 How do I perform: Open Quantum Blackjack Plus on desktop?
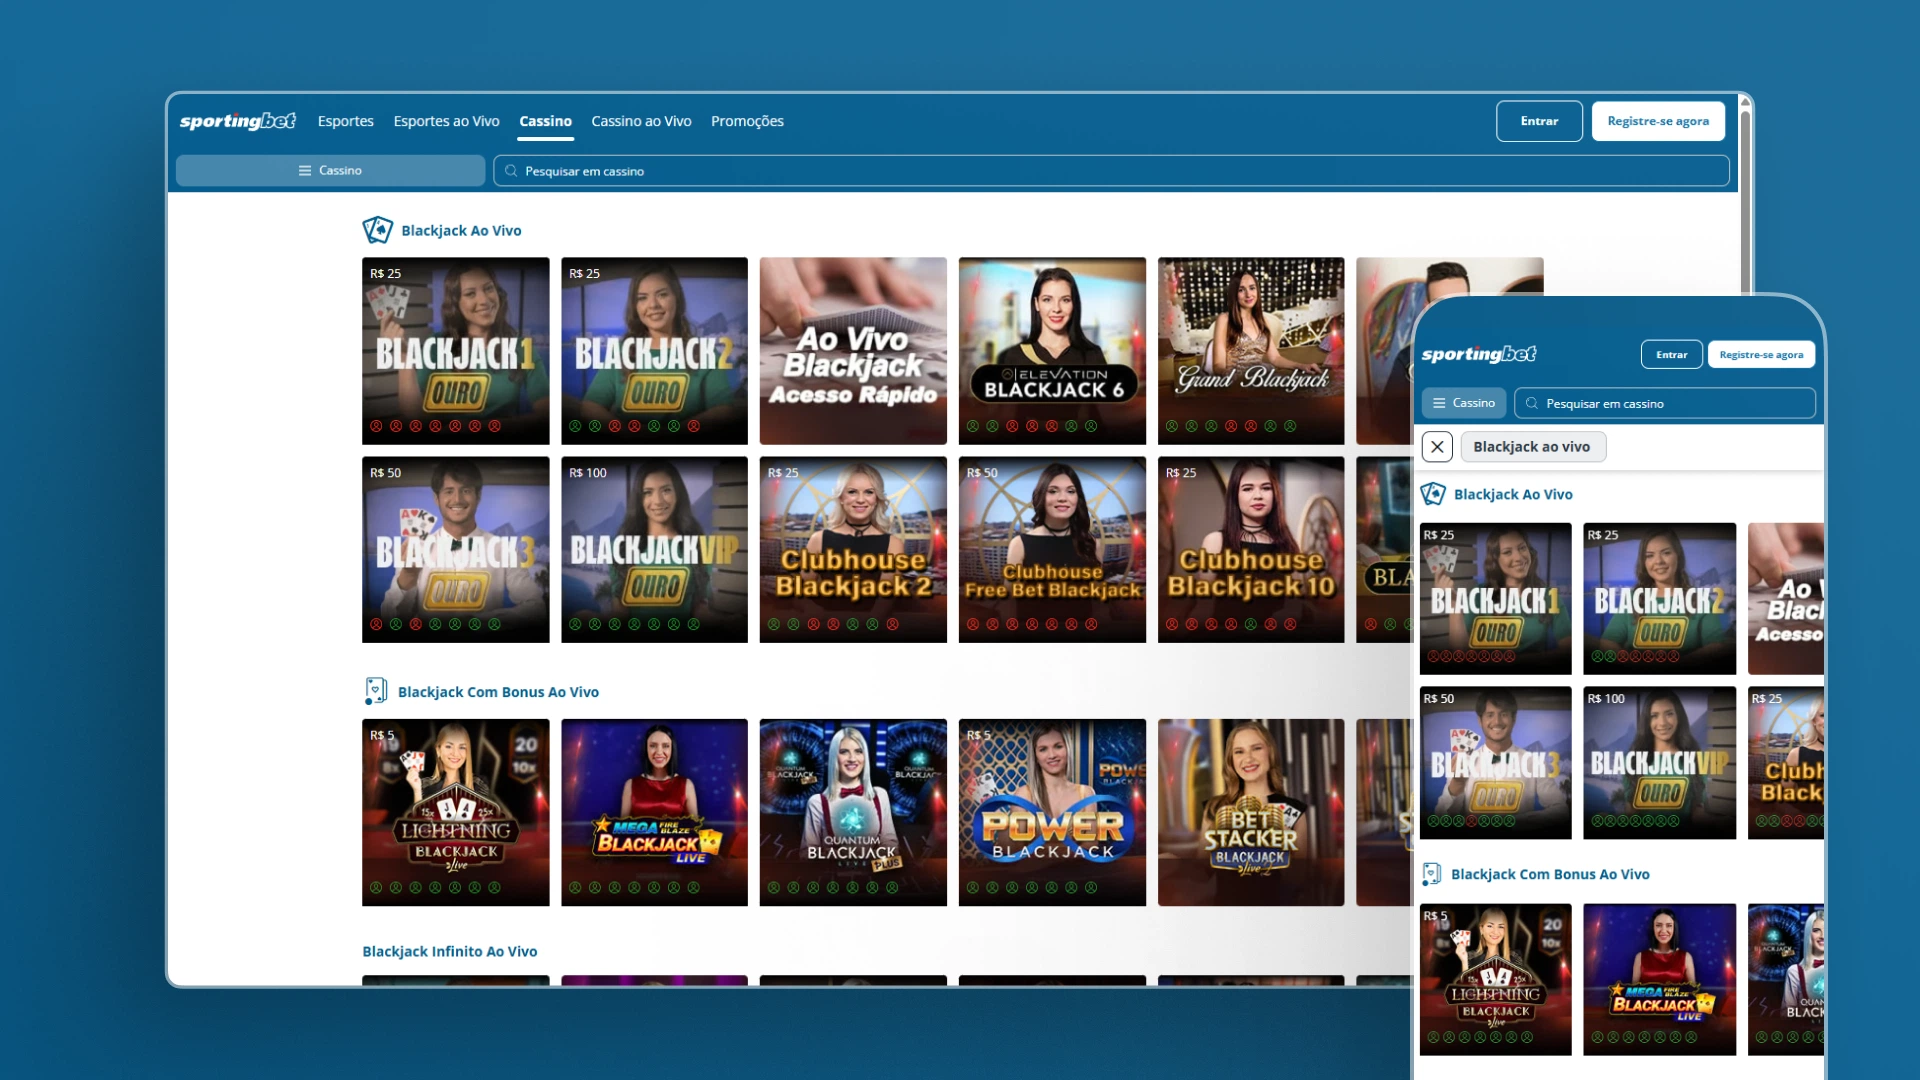tap(853, 812)
